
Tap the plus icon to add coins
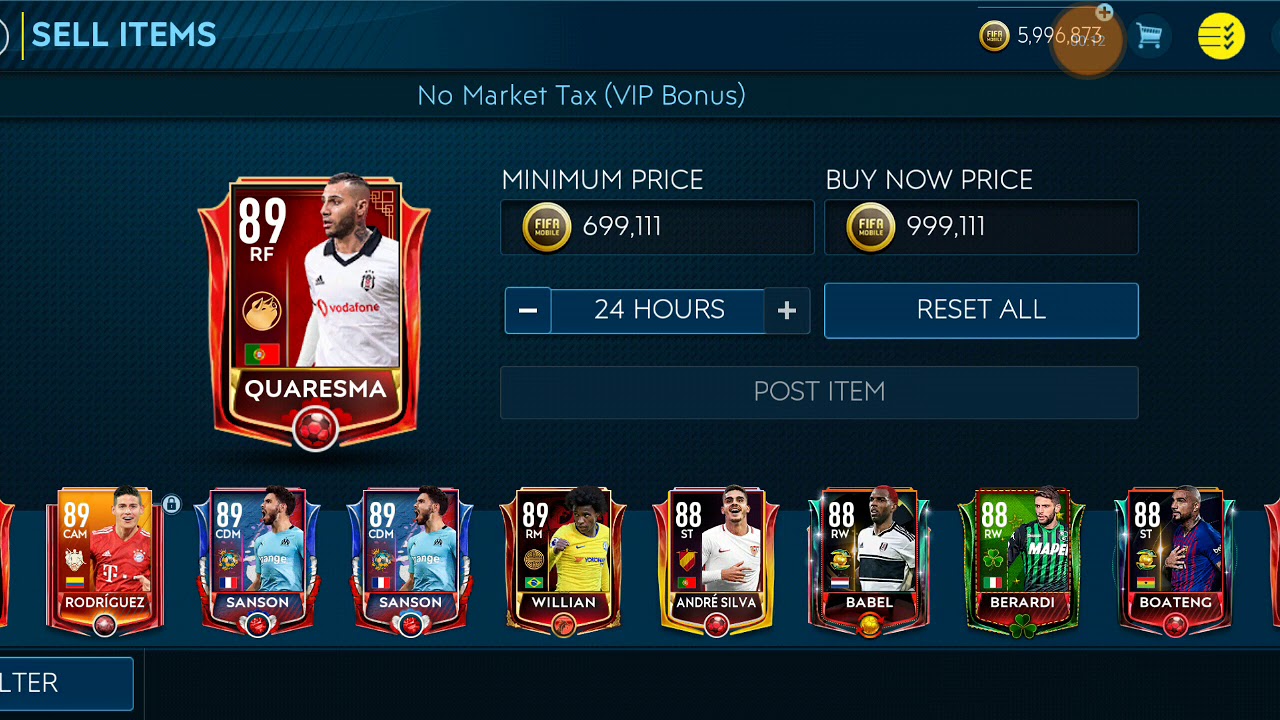coord(1104,12)
